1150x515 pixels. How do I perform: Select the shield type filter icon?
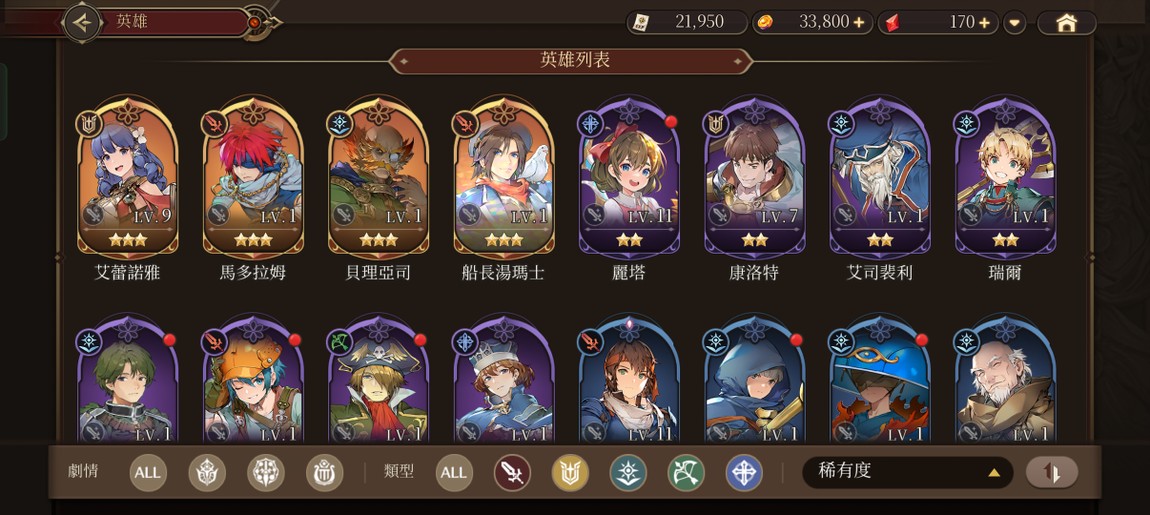click(x=570, y=472)
